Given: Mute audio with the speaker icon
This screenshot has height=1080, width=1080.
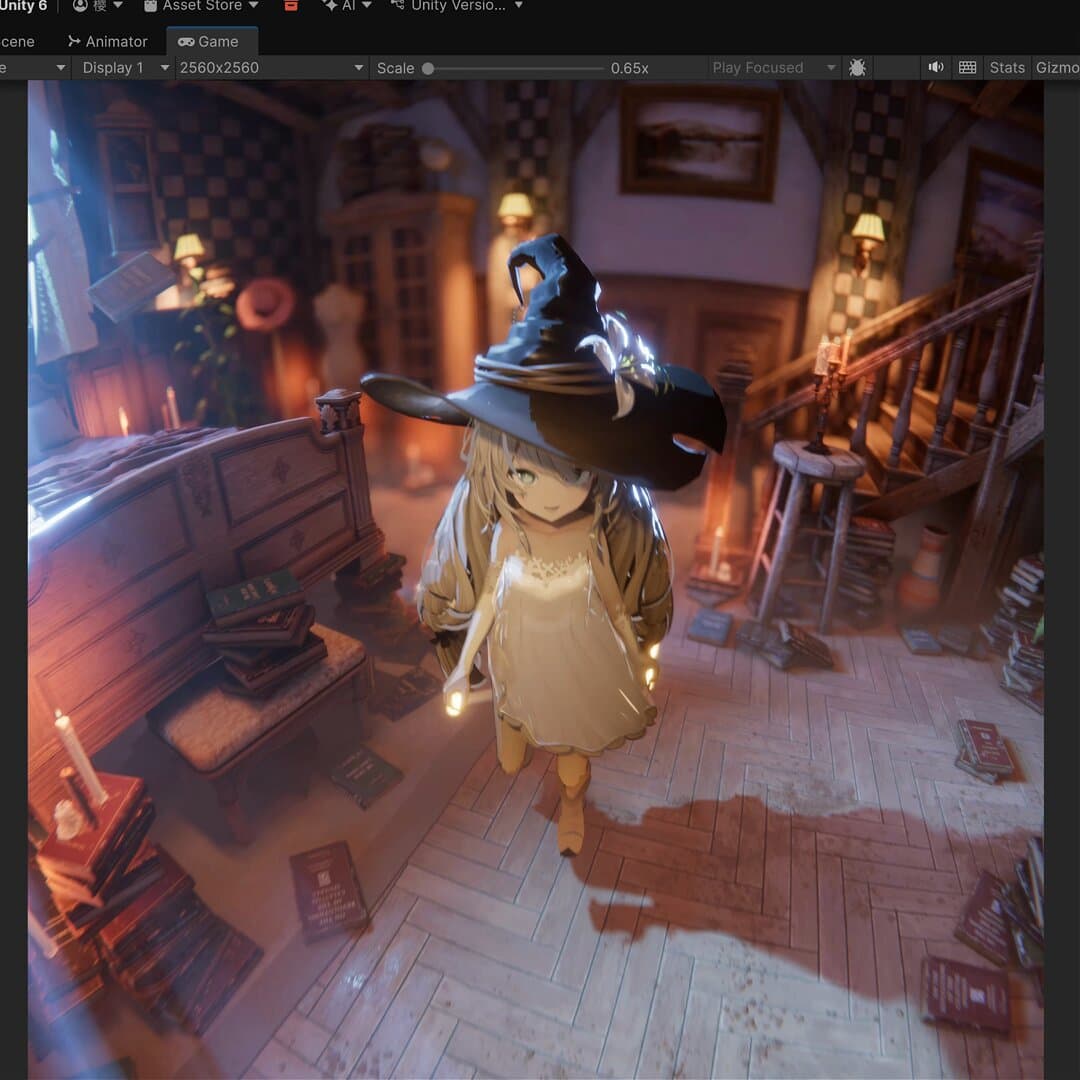Looking at the screenshot, I should pyautogui.click(x=936, y=68).
